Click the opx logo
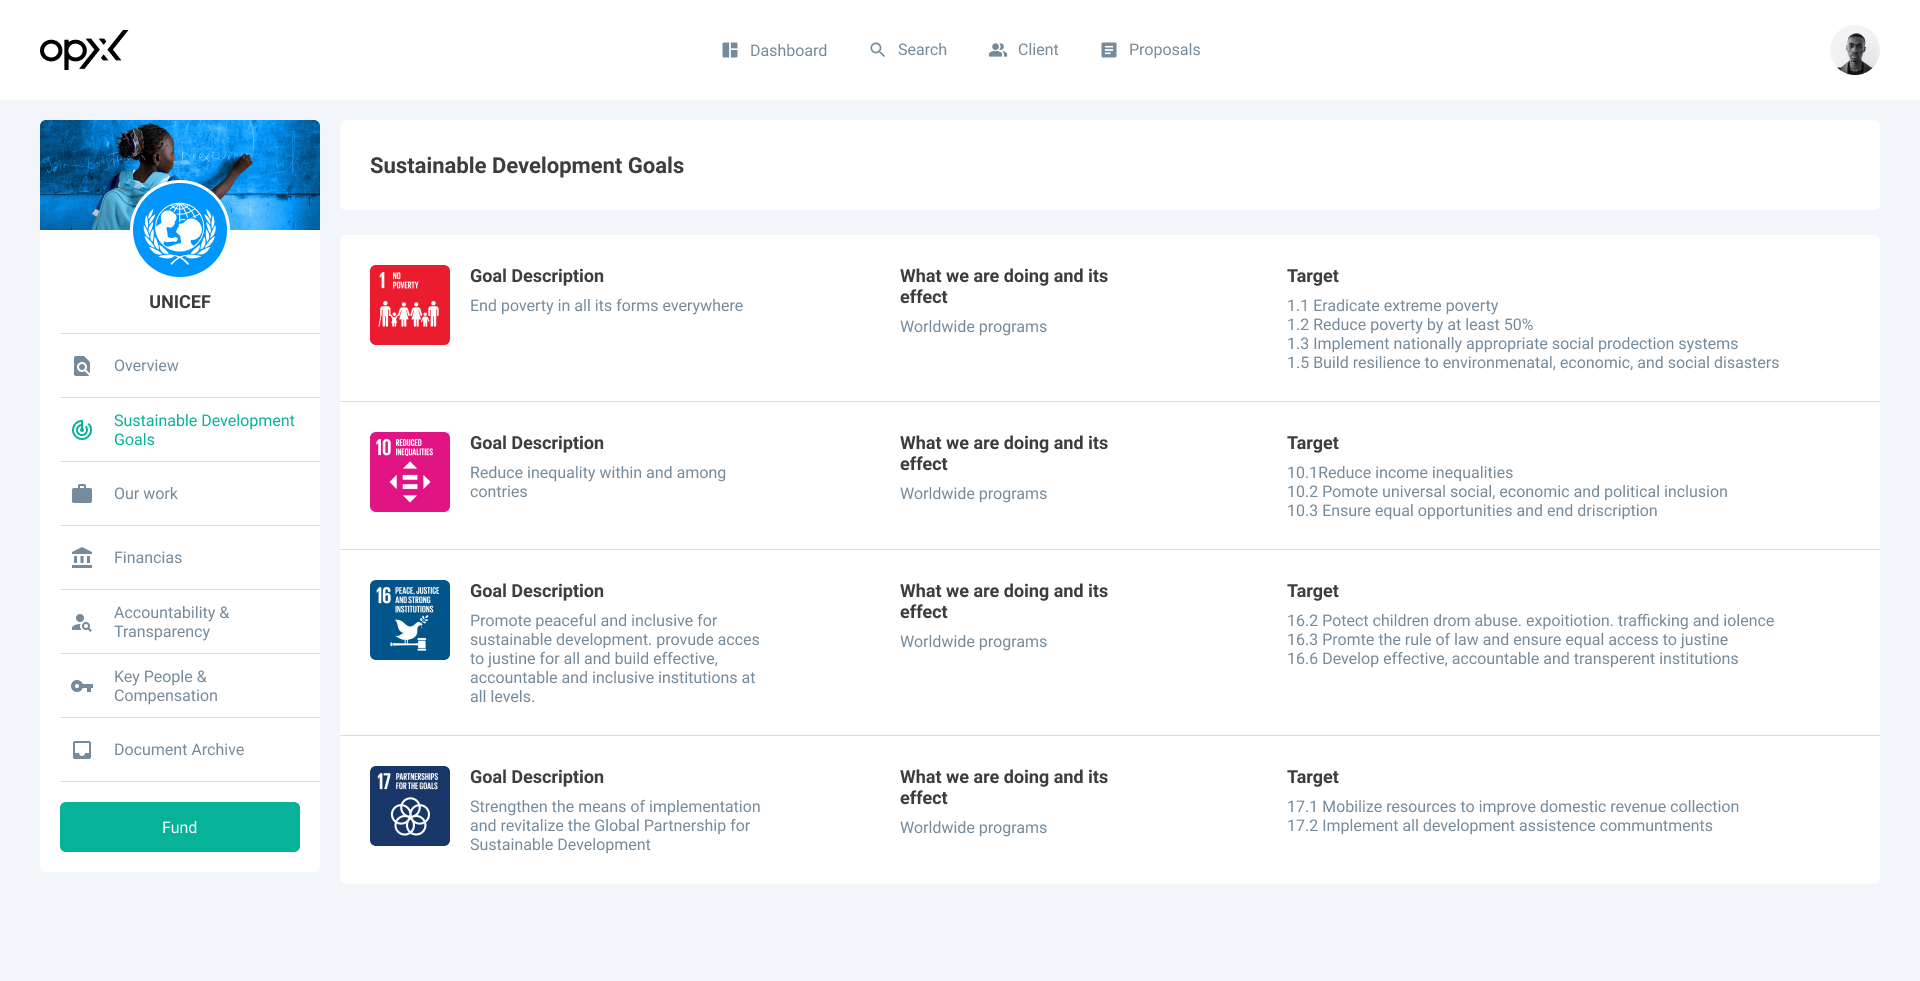Viewport: 1920px width, 981px height. (84, 49)
